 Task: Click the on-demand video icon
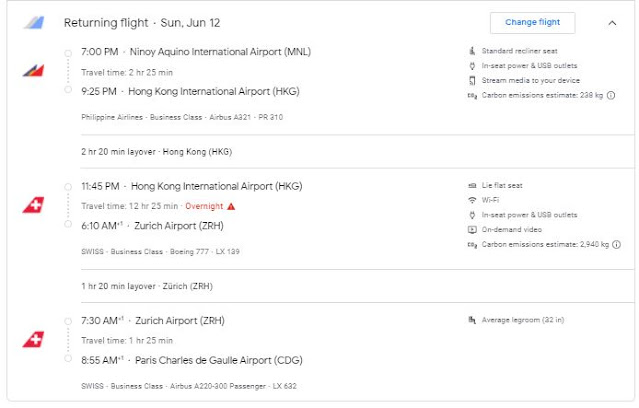pos(472,229)
